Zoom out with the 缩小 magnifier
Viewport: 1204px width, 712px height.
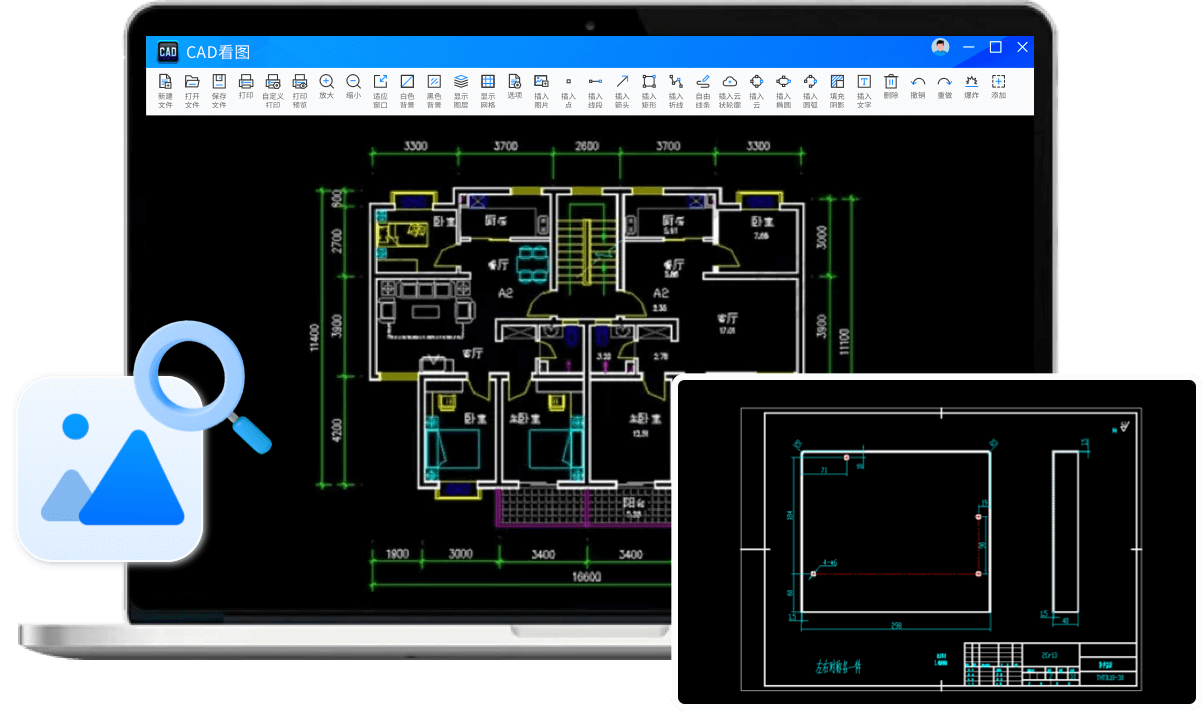[353, 82]
